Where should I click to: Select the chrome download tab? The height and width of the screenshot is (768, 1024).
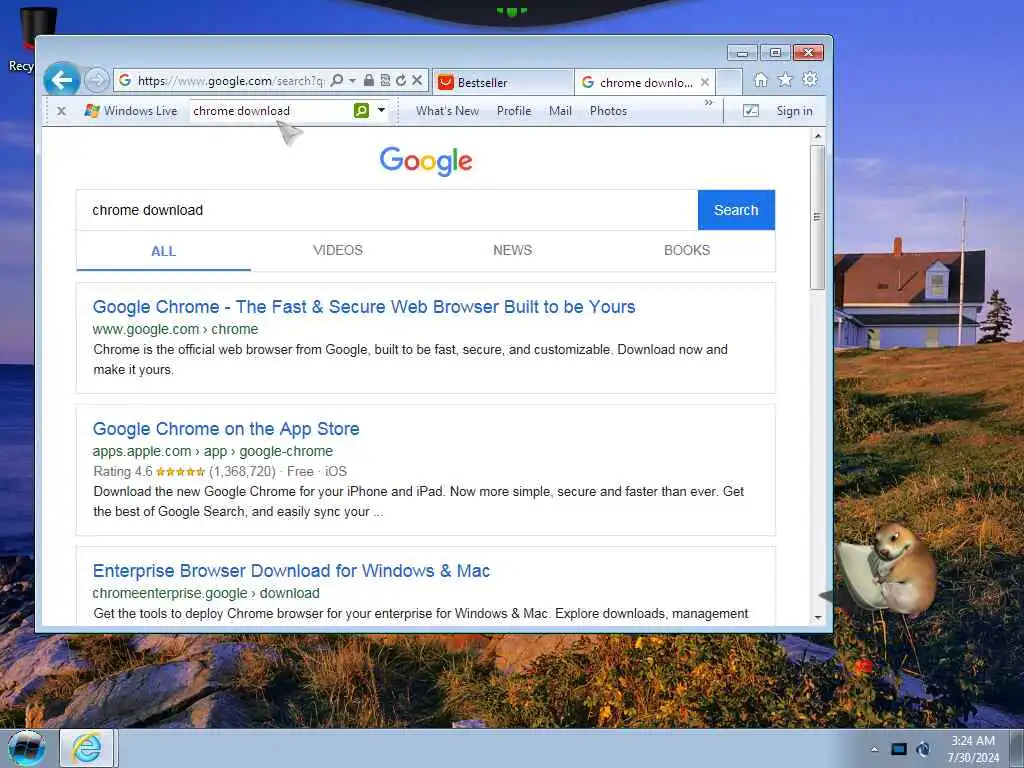[x=645, y=82]
